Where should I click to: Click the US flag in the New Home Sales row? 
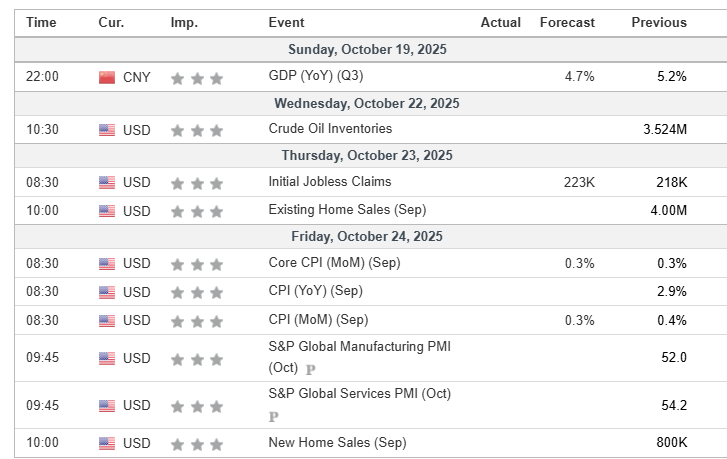(x=107, y=443)
